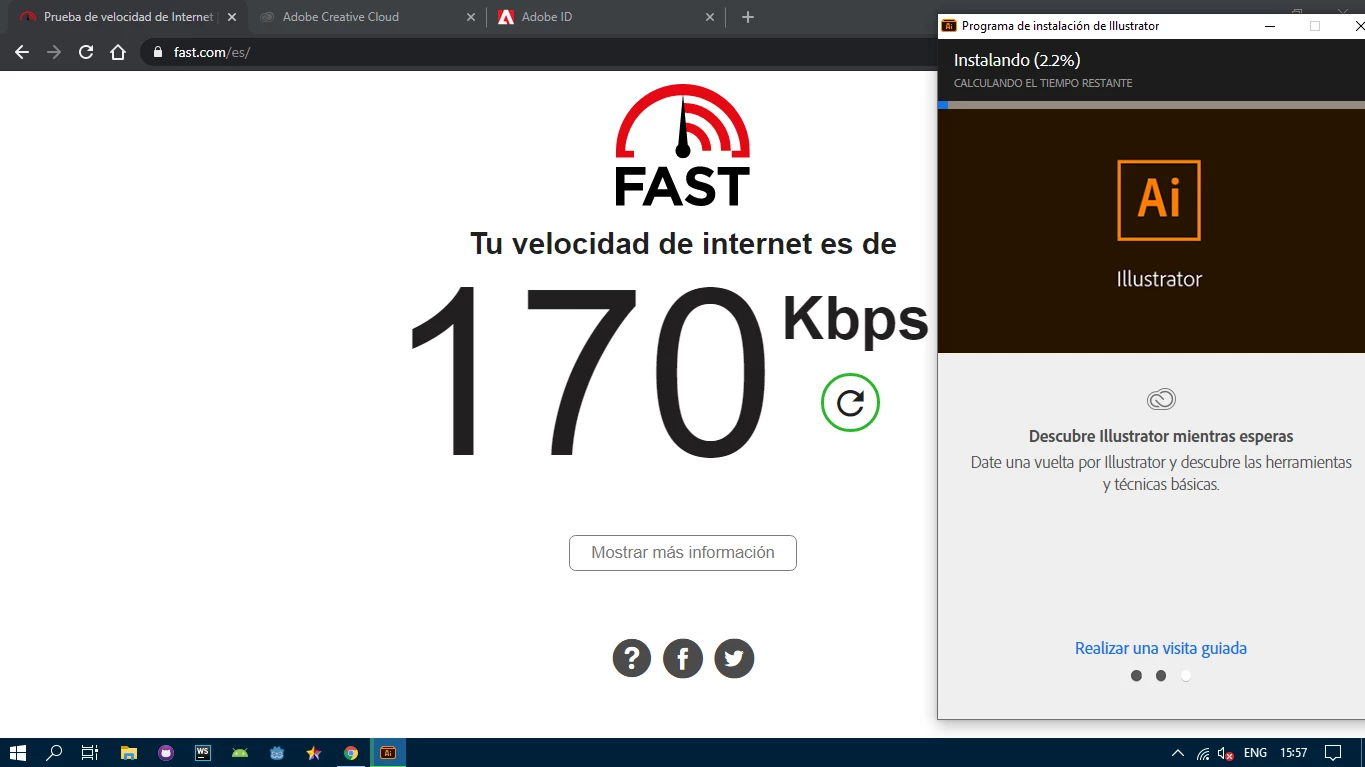Image resolution: width=1365 pixels, height=767 pixels.
Task: Open Wi-Fi network settings in the tray
Action: point(1203,753)
